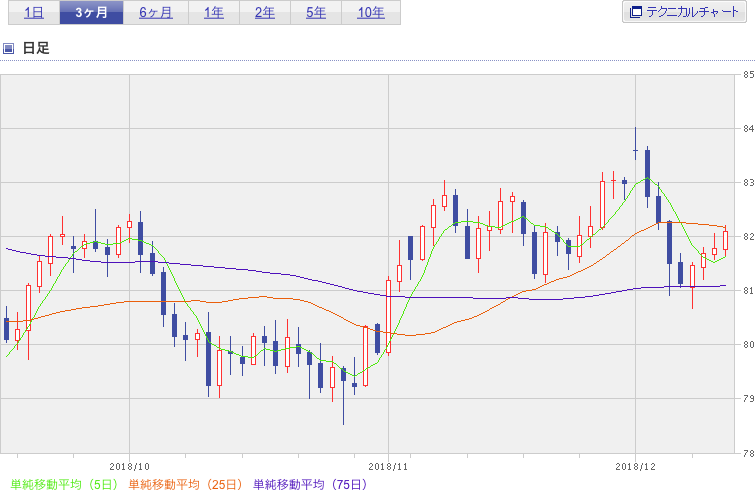Select the 10年 period tab
Screen dimensions: 755x493
click(371, 13)
